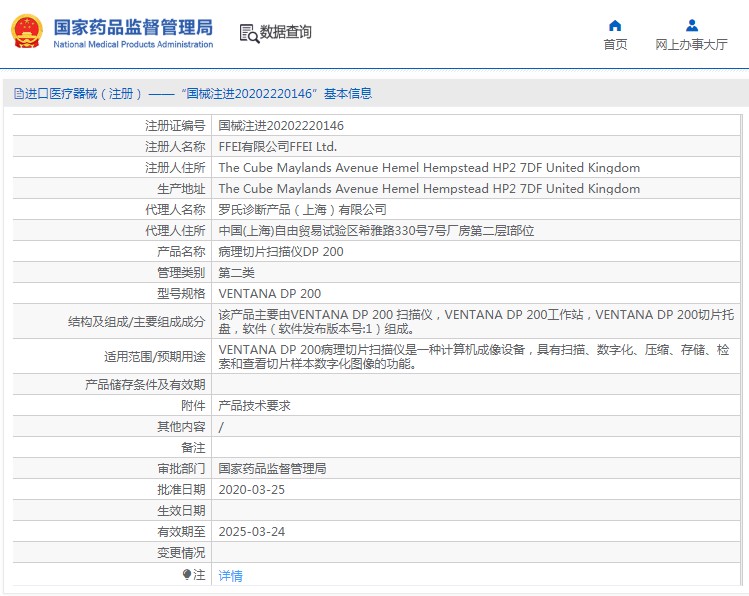Click the lightbulb icon next to 注
Screen dimensions: 749x596
click(187, 575)
